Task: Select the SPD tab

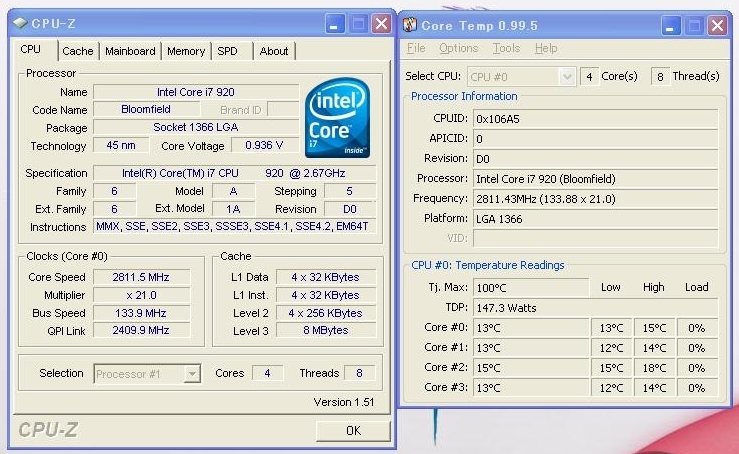Action: pyautogui.click(x=232, y=51)
